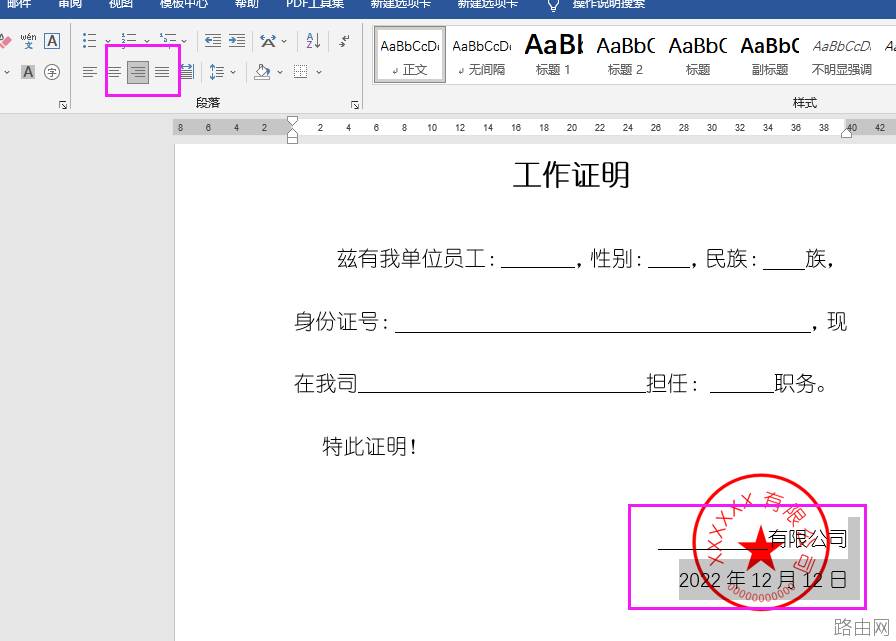Screen dimensions: 896x641
Task: Click the decrease indent icon
Action: 213,41
